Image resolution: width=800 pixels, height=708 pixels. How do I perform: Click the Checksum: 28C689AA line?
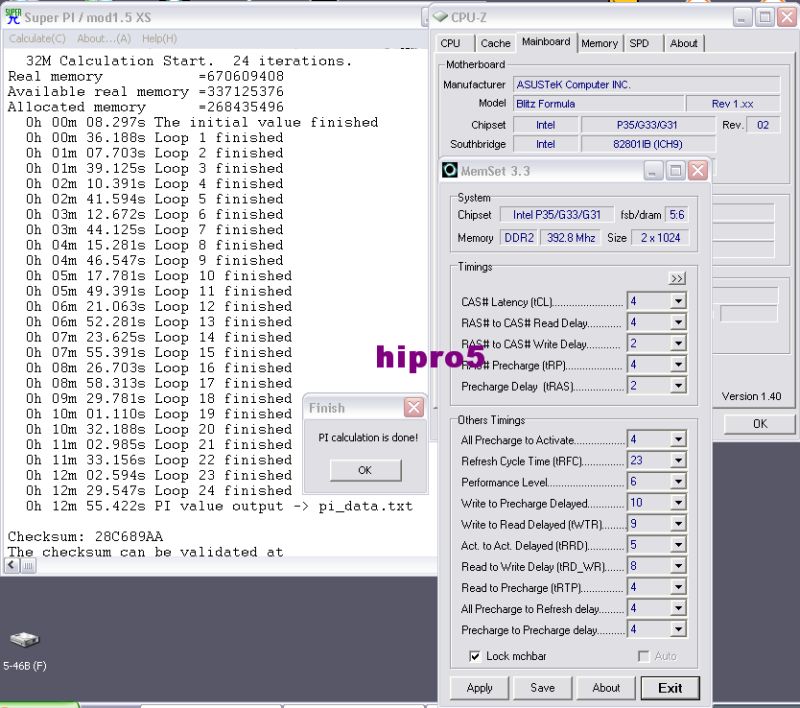[x=85, y=537]
